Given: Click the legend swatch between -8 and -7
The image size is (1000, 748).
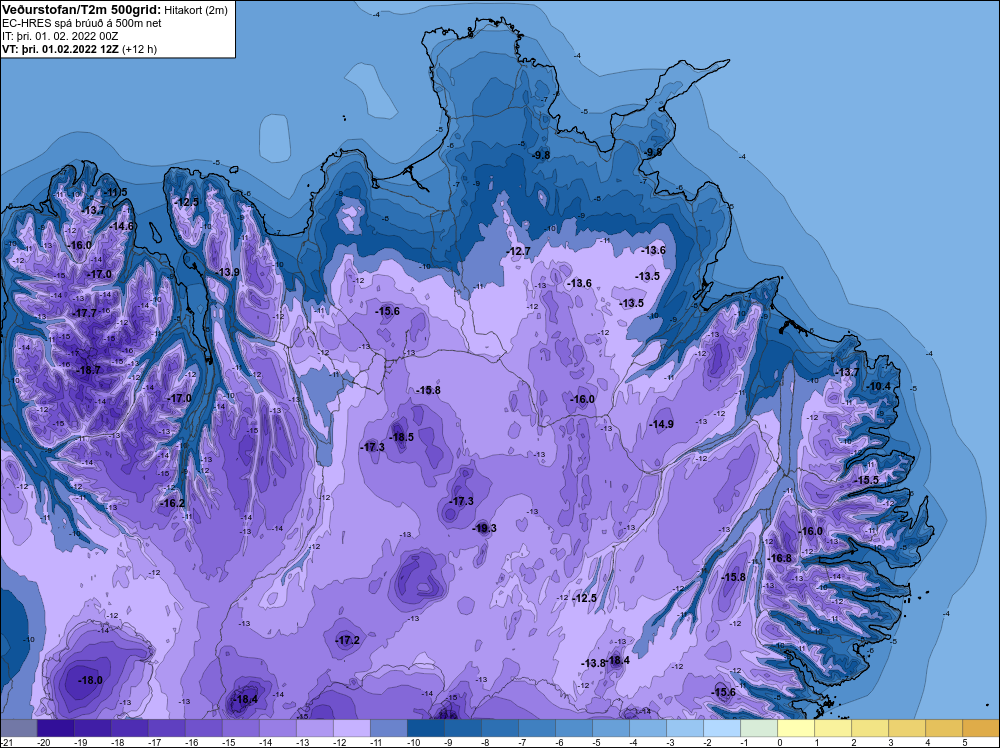Looking at the screenshot, I should (499, 728).
